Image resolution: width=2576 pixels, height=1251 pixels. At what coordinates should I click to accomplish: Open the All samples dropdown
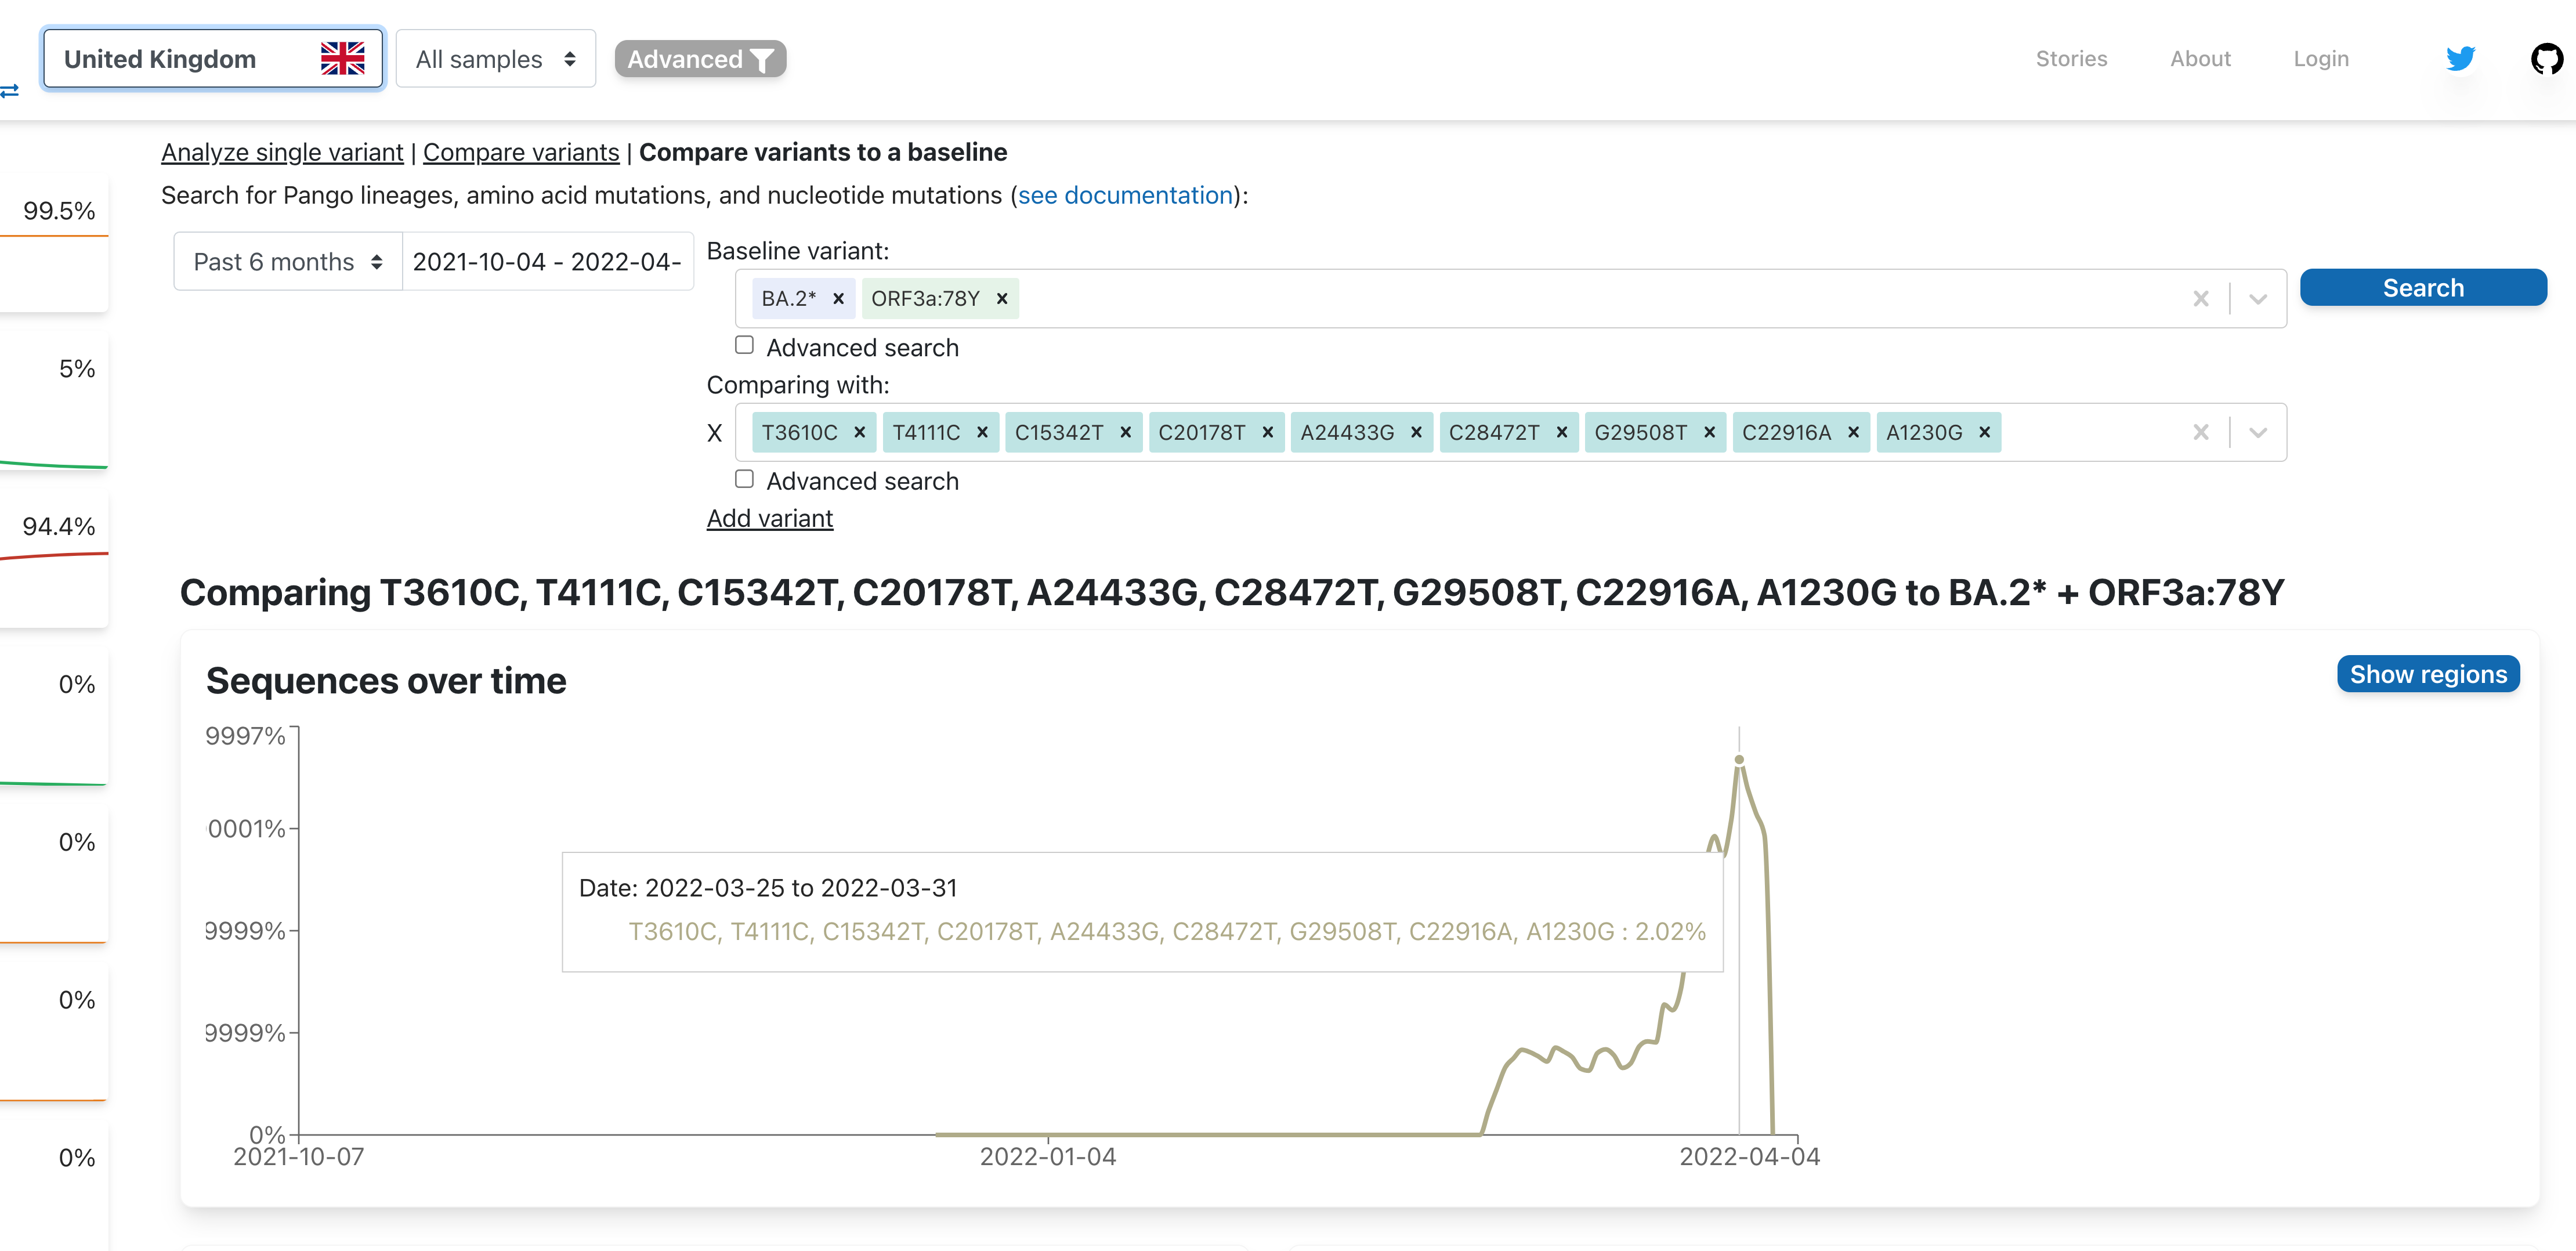point(495,59)
